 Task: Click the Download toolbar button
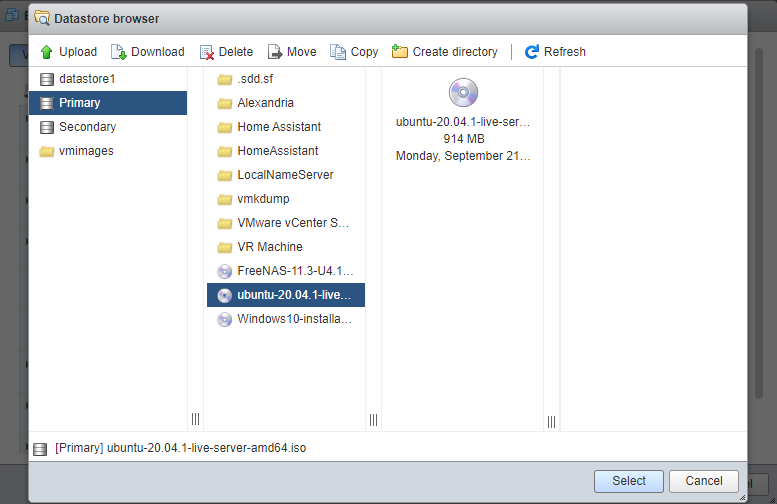click(x=148, y=52)
